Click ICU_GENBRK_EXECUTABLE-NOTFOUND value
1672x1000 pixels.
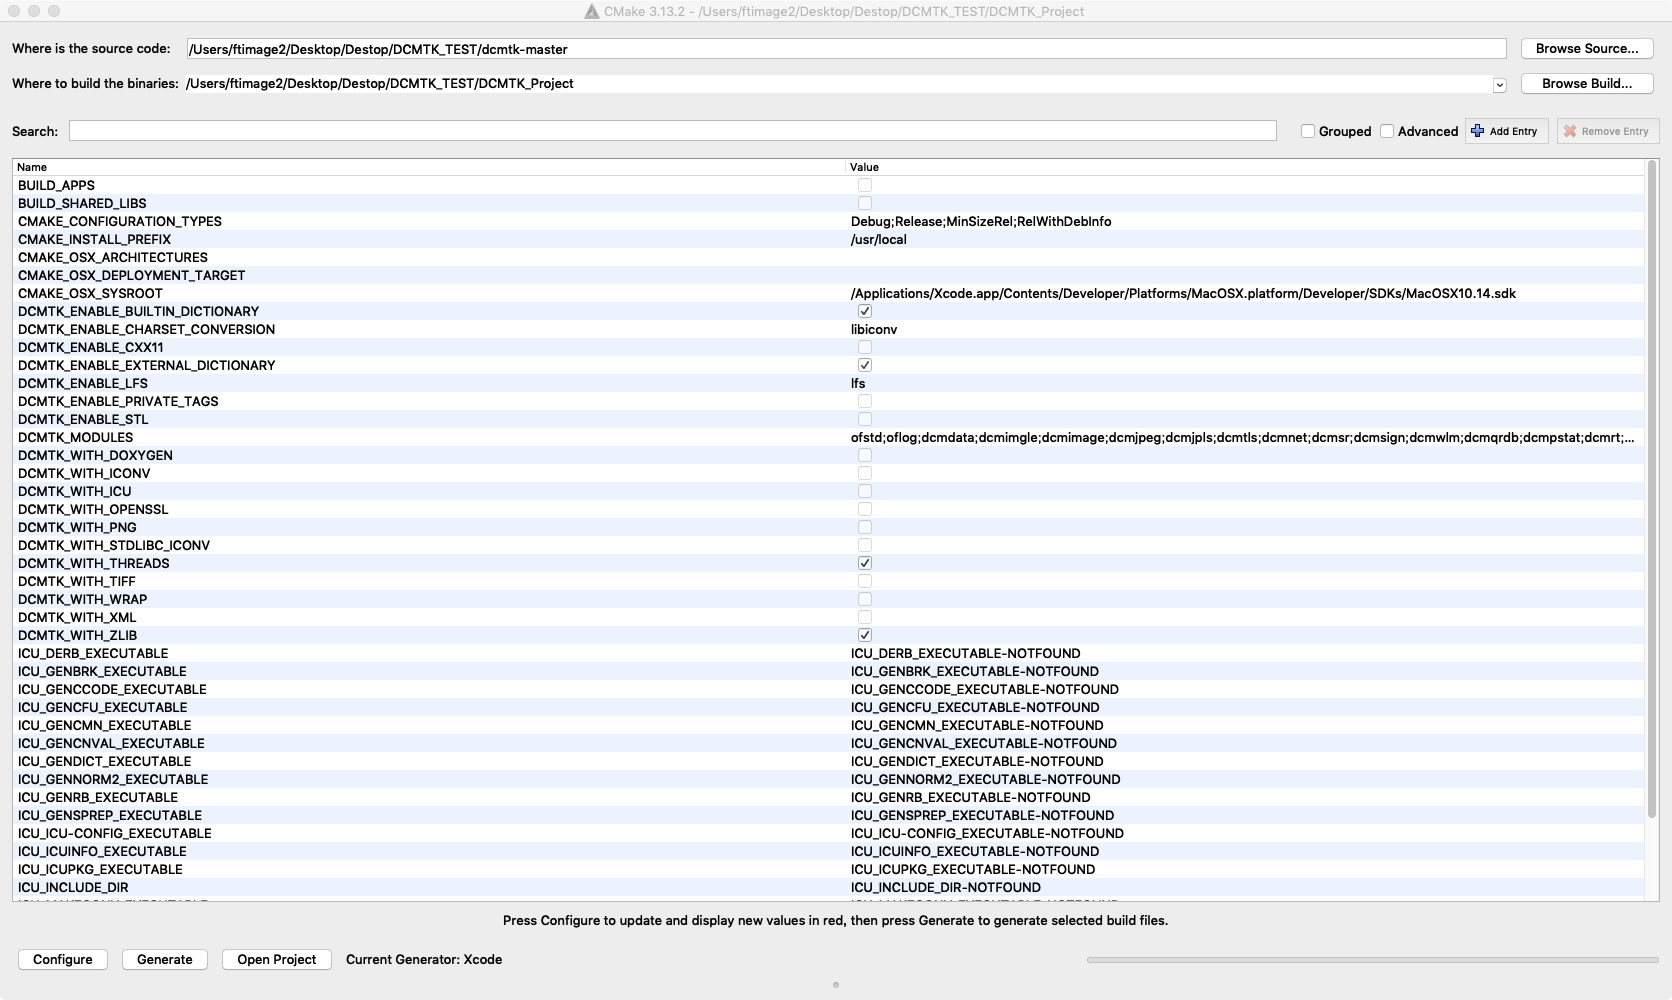click(x=975, y=671)
